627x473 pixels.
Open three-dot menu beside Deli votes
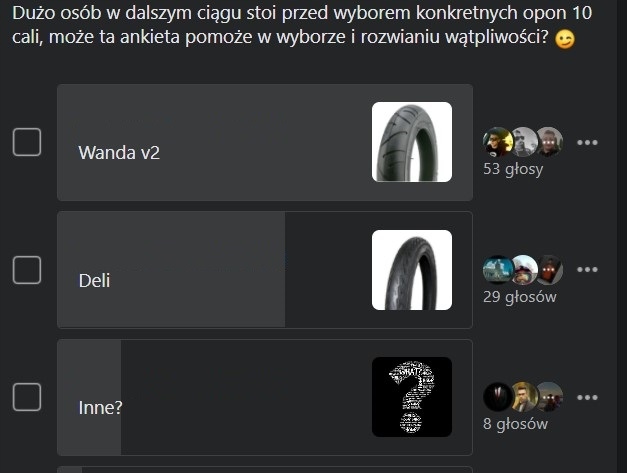pyautogui.click(x=587, y=269)
